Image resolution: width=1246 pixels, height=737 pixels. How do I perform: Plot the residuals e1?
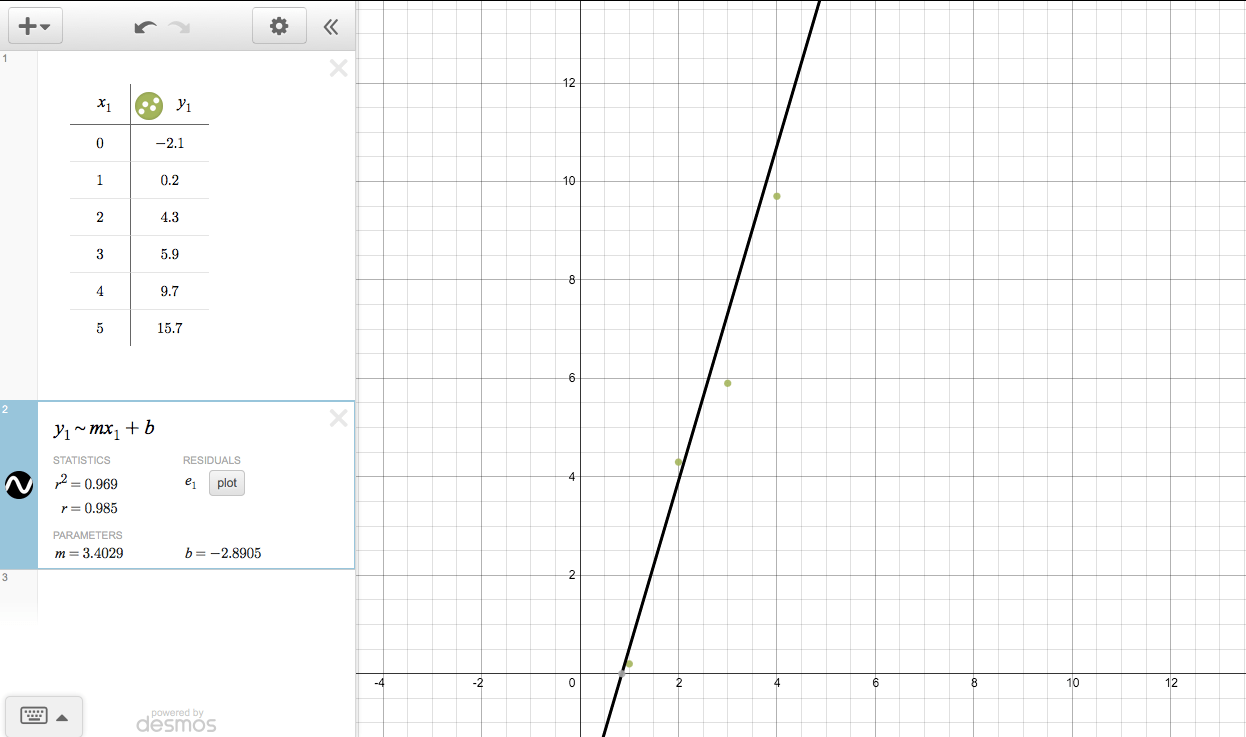[x=227, y=483]
